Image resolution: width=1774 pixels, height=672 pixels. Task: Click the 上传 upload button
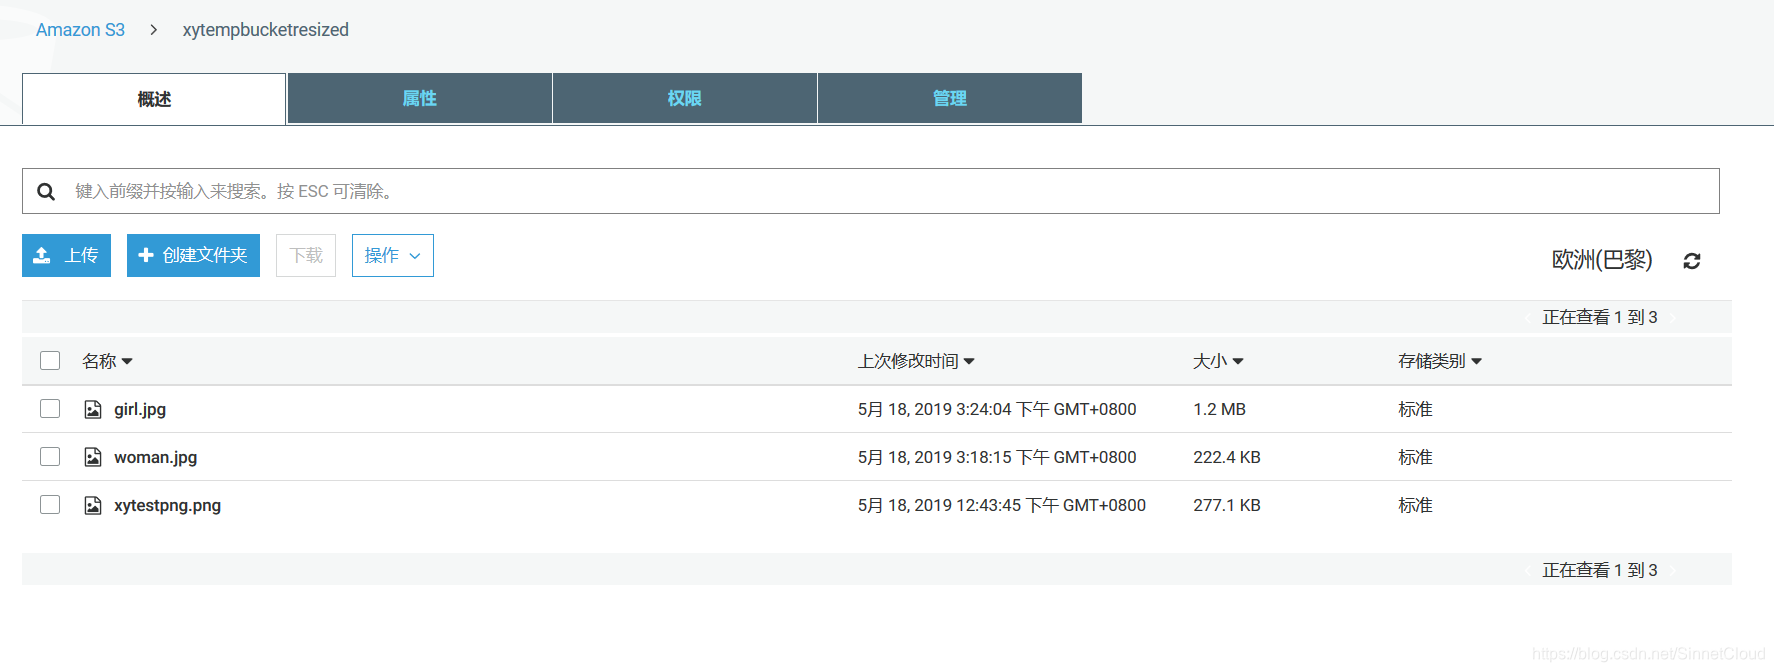pyautogui.click(x=66, y=256)
